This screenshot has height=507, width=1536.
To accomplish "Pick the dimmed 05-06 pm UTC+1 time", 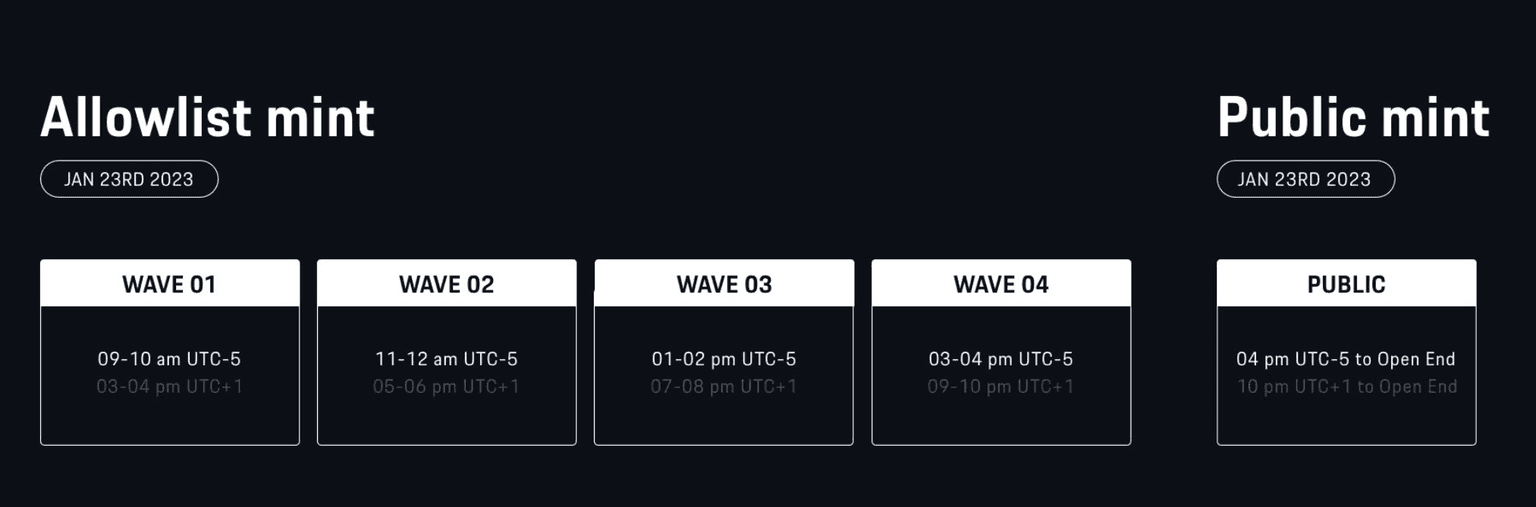I will tap(446, 386).
